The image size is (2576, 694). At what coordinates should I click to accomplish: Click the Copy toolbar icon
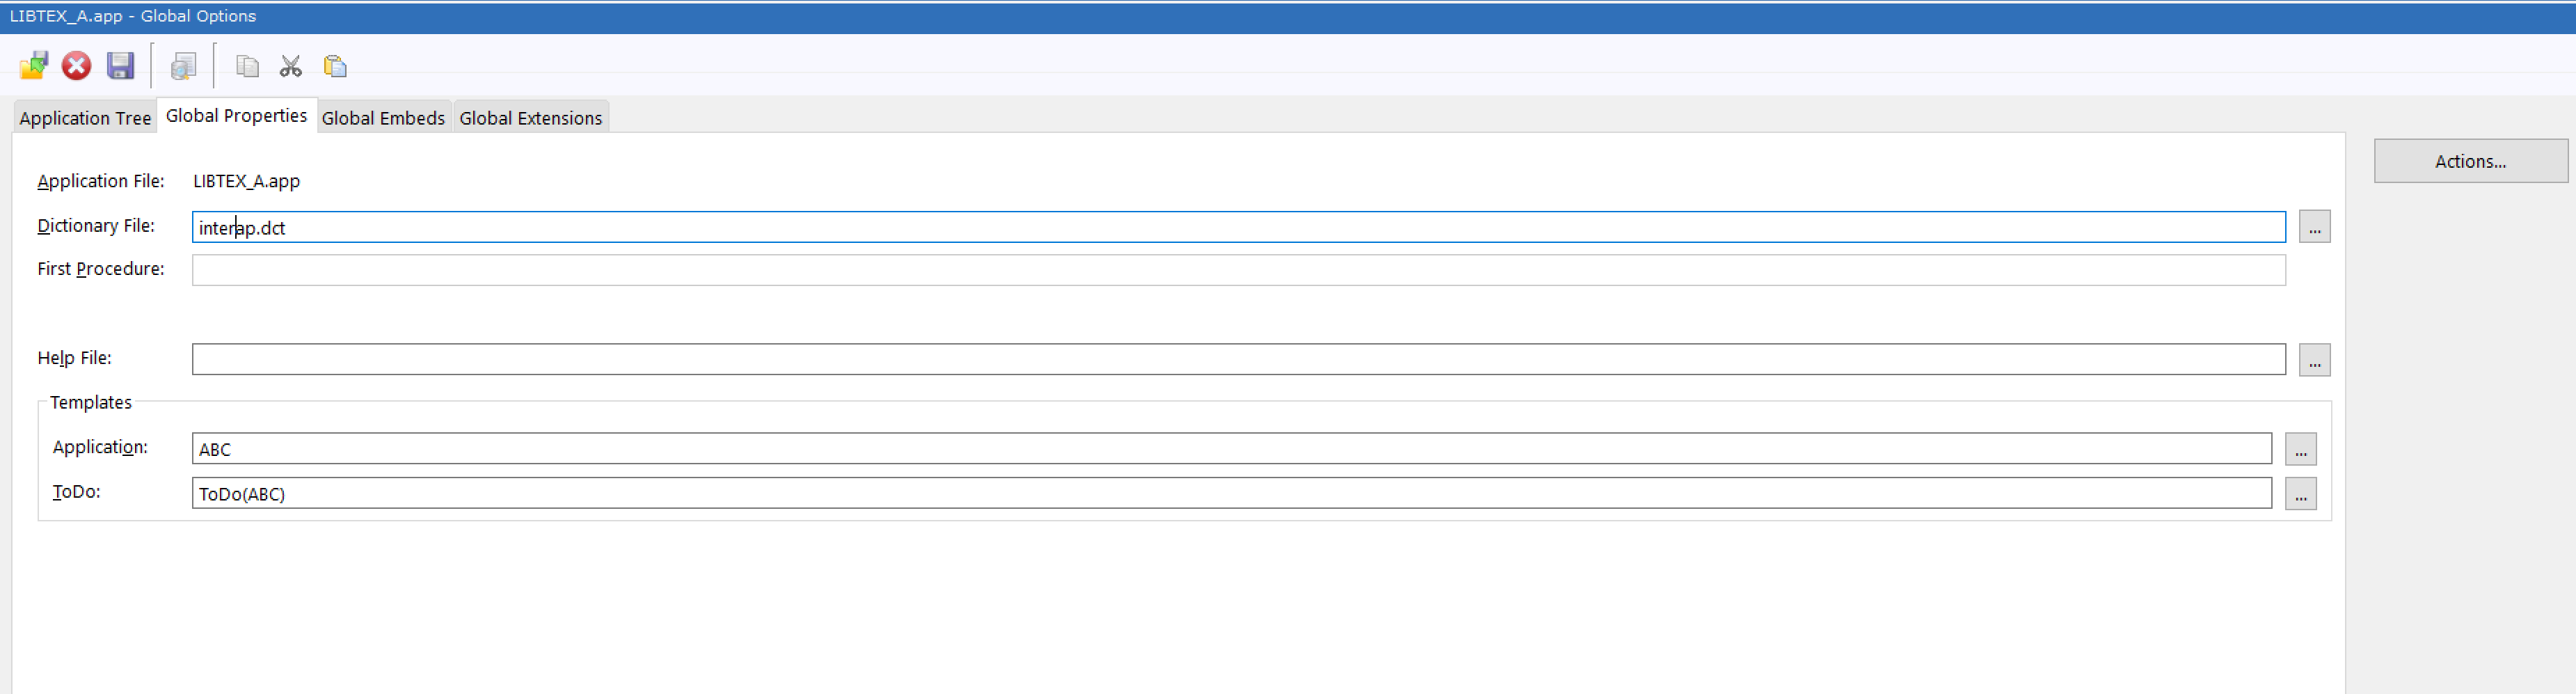[x=247, y=66]
